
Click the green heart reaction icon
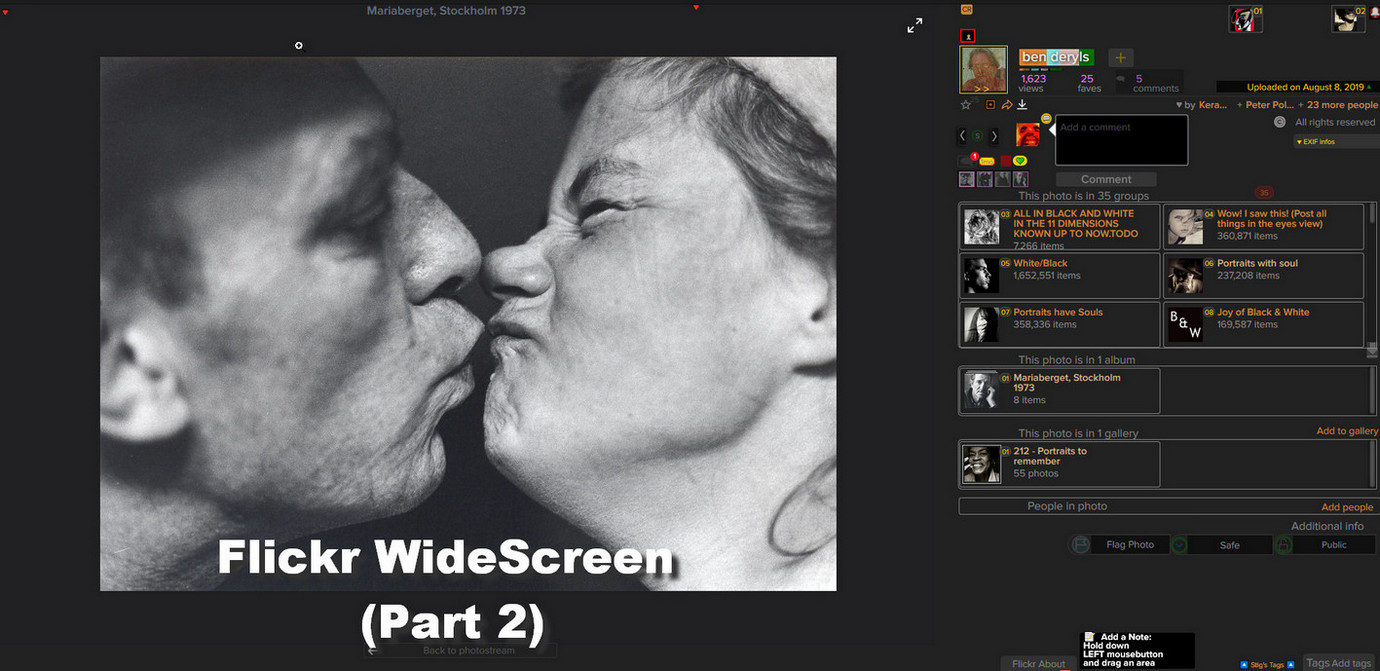pos(1020,161)
